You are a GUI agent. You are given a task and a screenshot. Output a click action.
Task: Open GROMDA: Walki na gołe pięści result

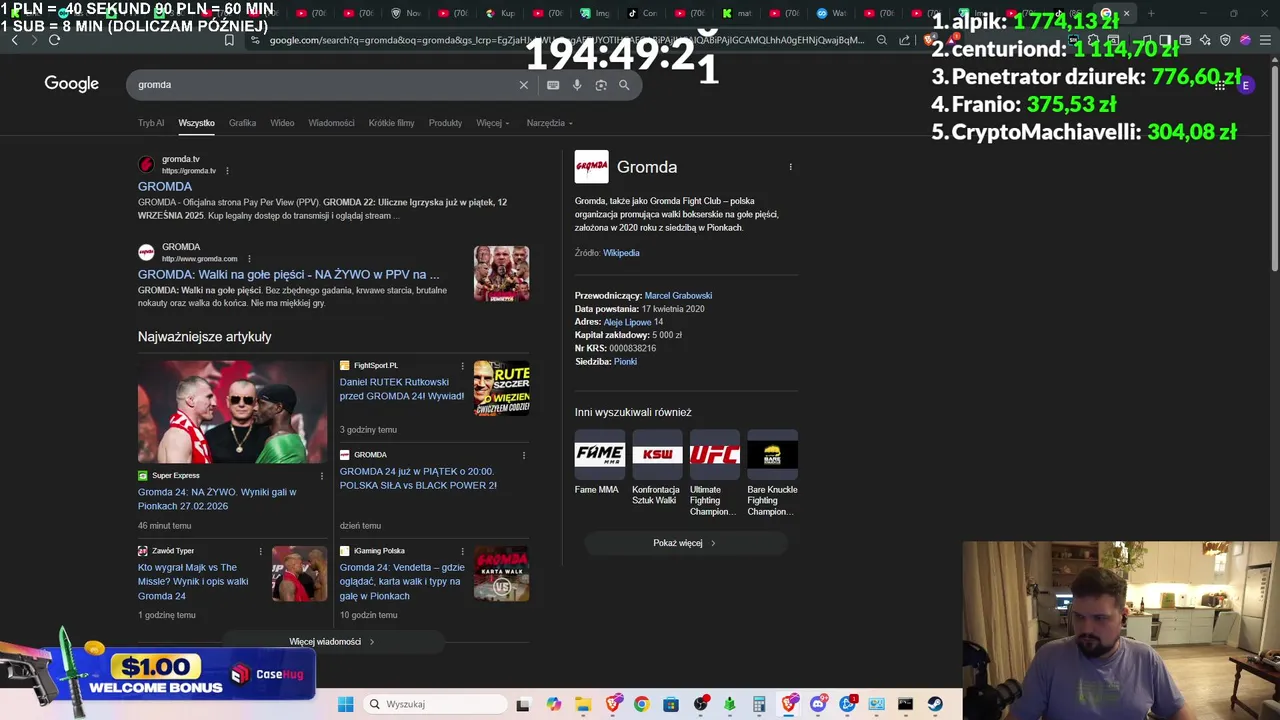288,274
